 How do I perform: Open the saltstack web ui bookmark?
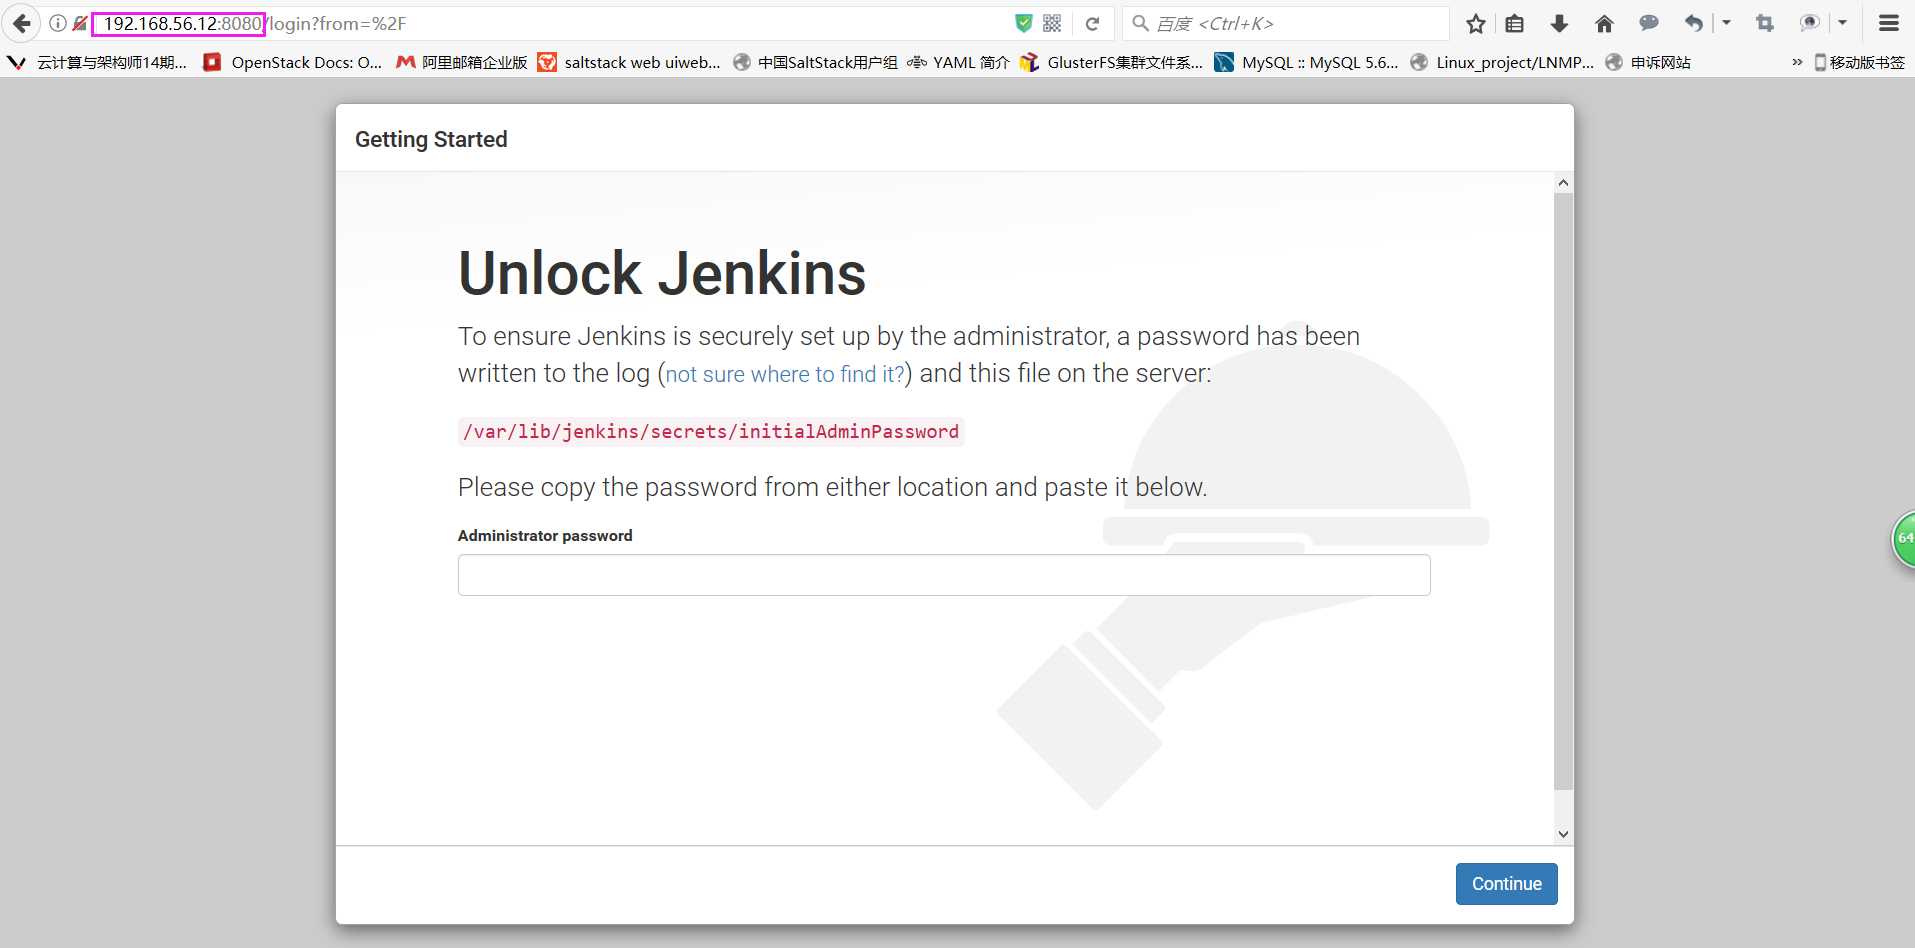pyautogui.click(x=629, y=62)
